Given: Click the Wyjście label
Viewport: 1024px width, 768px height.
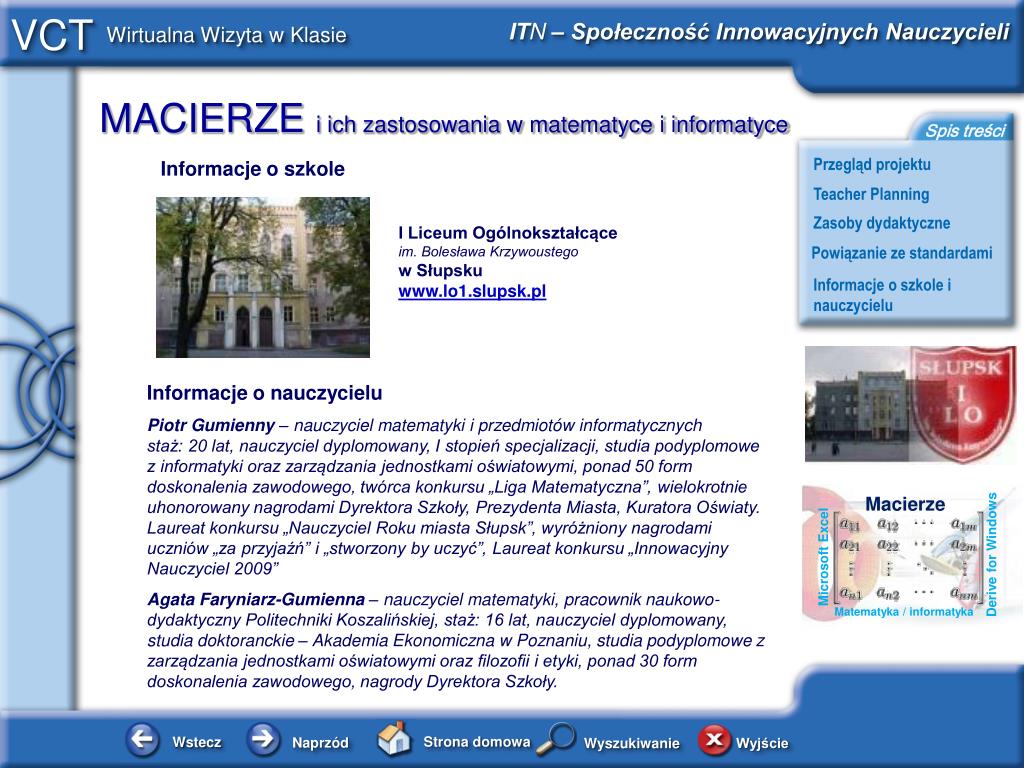Looking at the screenshot, I should tap(762, 743).
